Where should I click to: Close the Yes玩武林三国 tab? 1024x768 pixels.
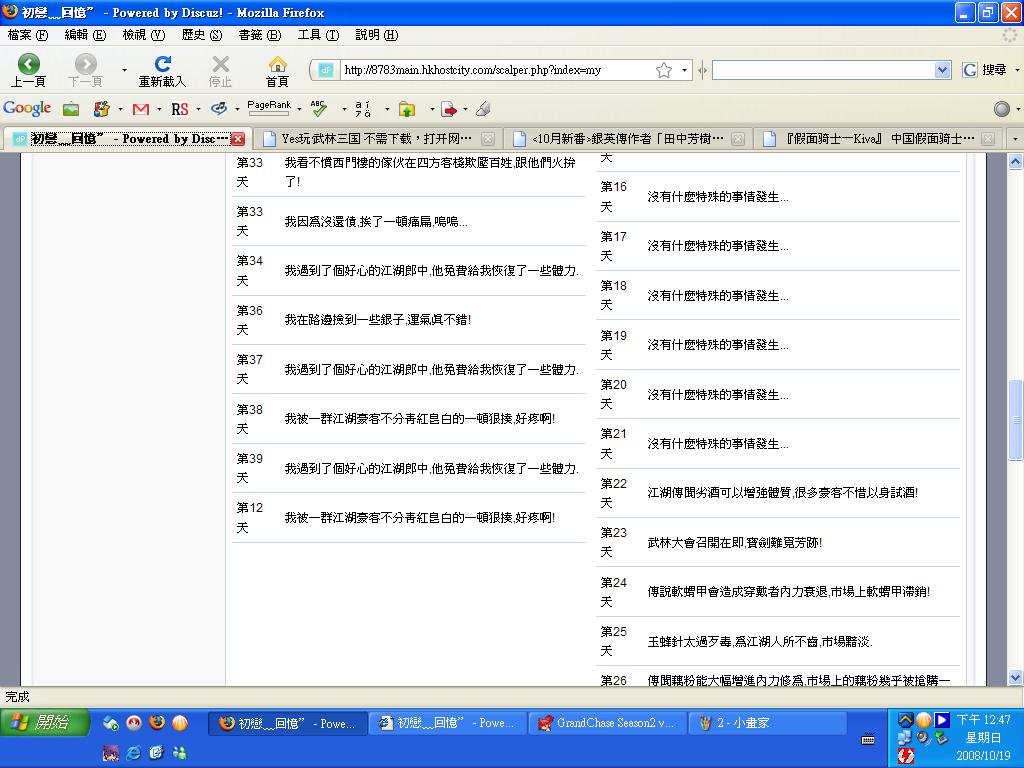coord(488,138)
